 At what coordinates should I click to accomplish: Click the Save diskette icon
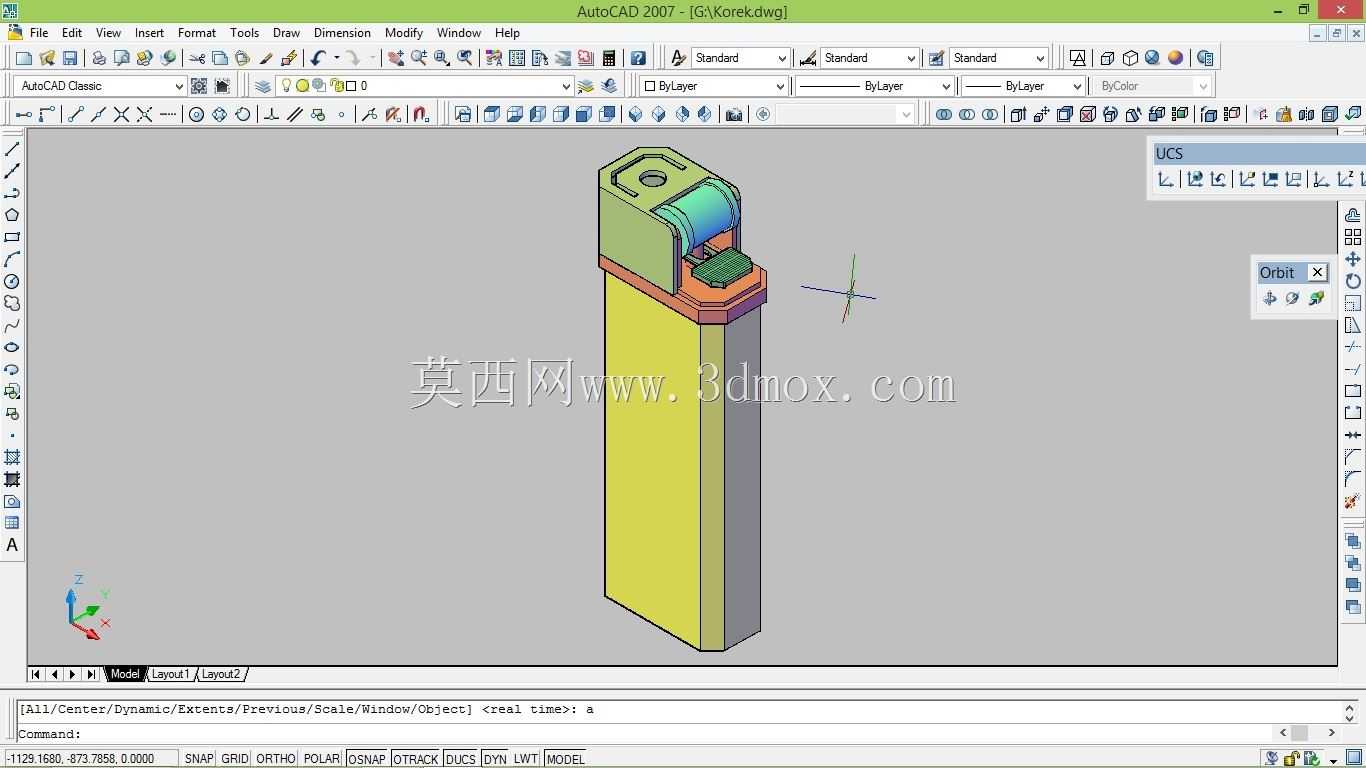click(70, 58)
